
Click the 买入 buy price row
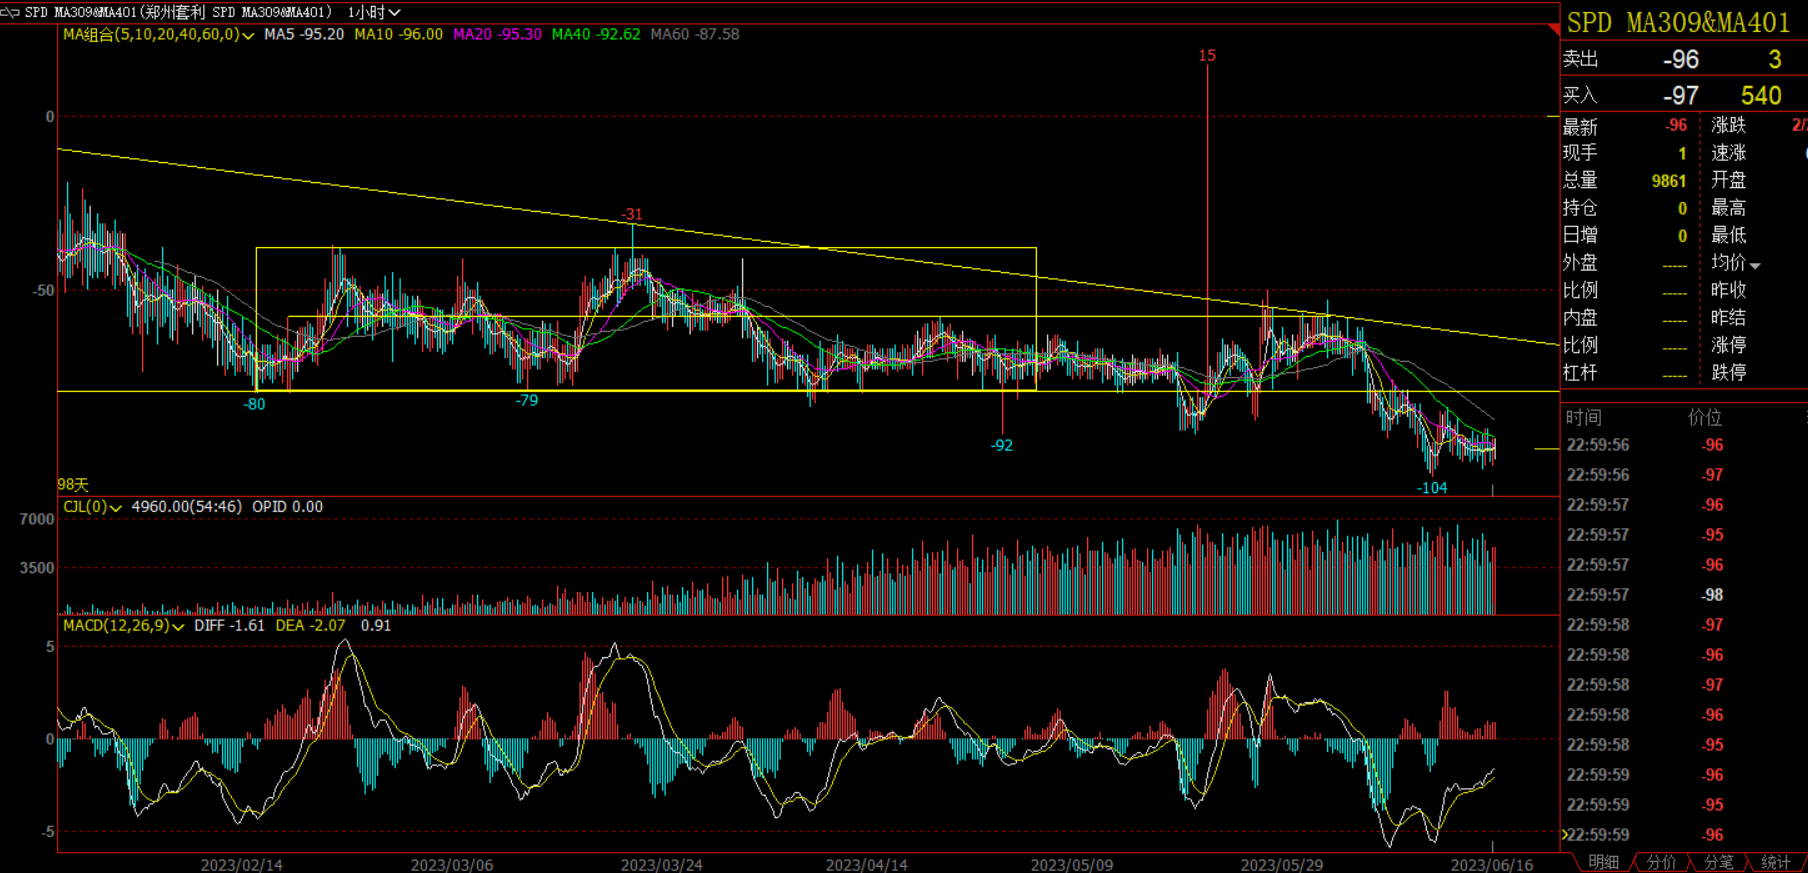1682,96
